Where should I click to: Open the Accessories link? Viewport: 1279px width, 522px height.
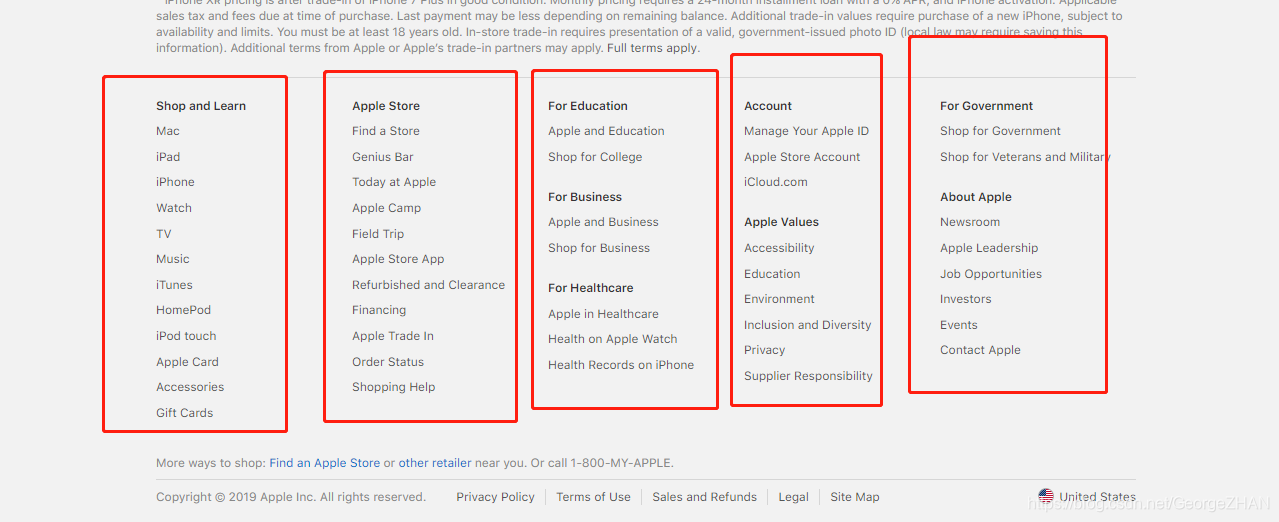point(190,387)
